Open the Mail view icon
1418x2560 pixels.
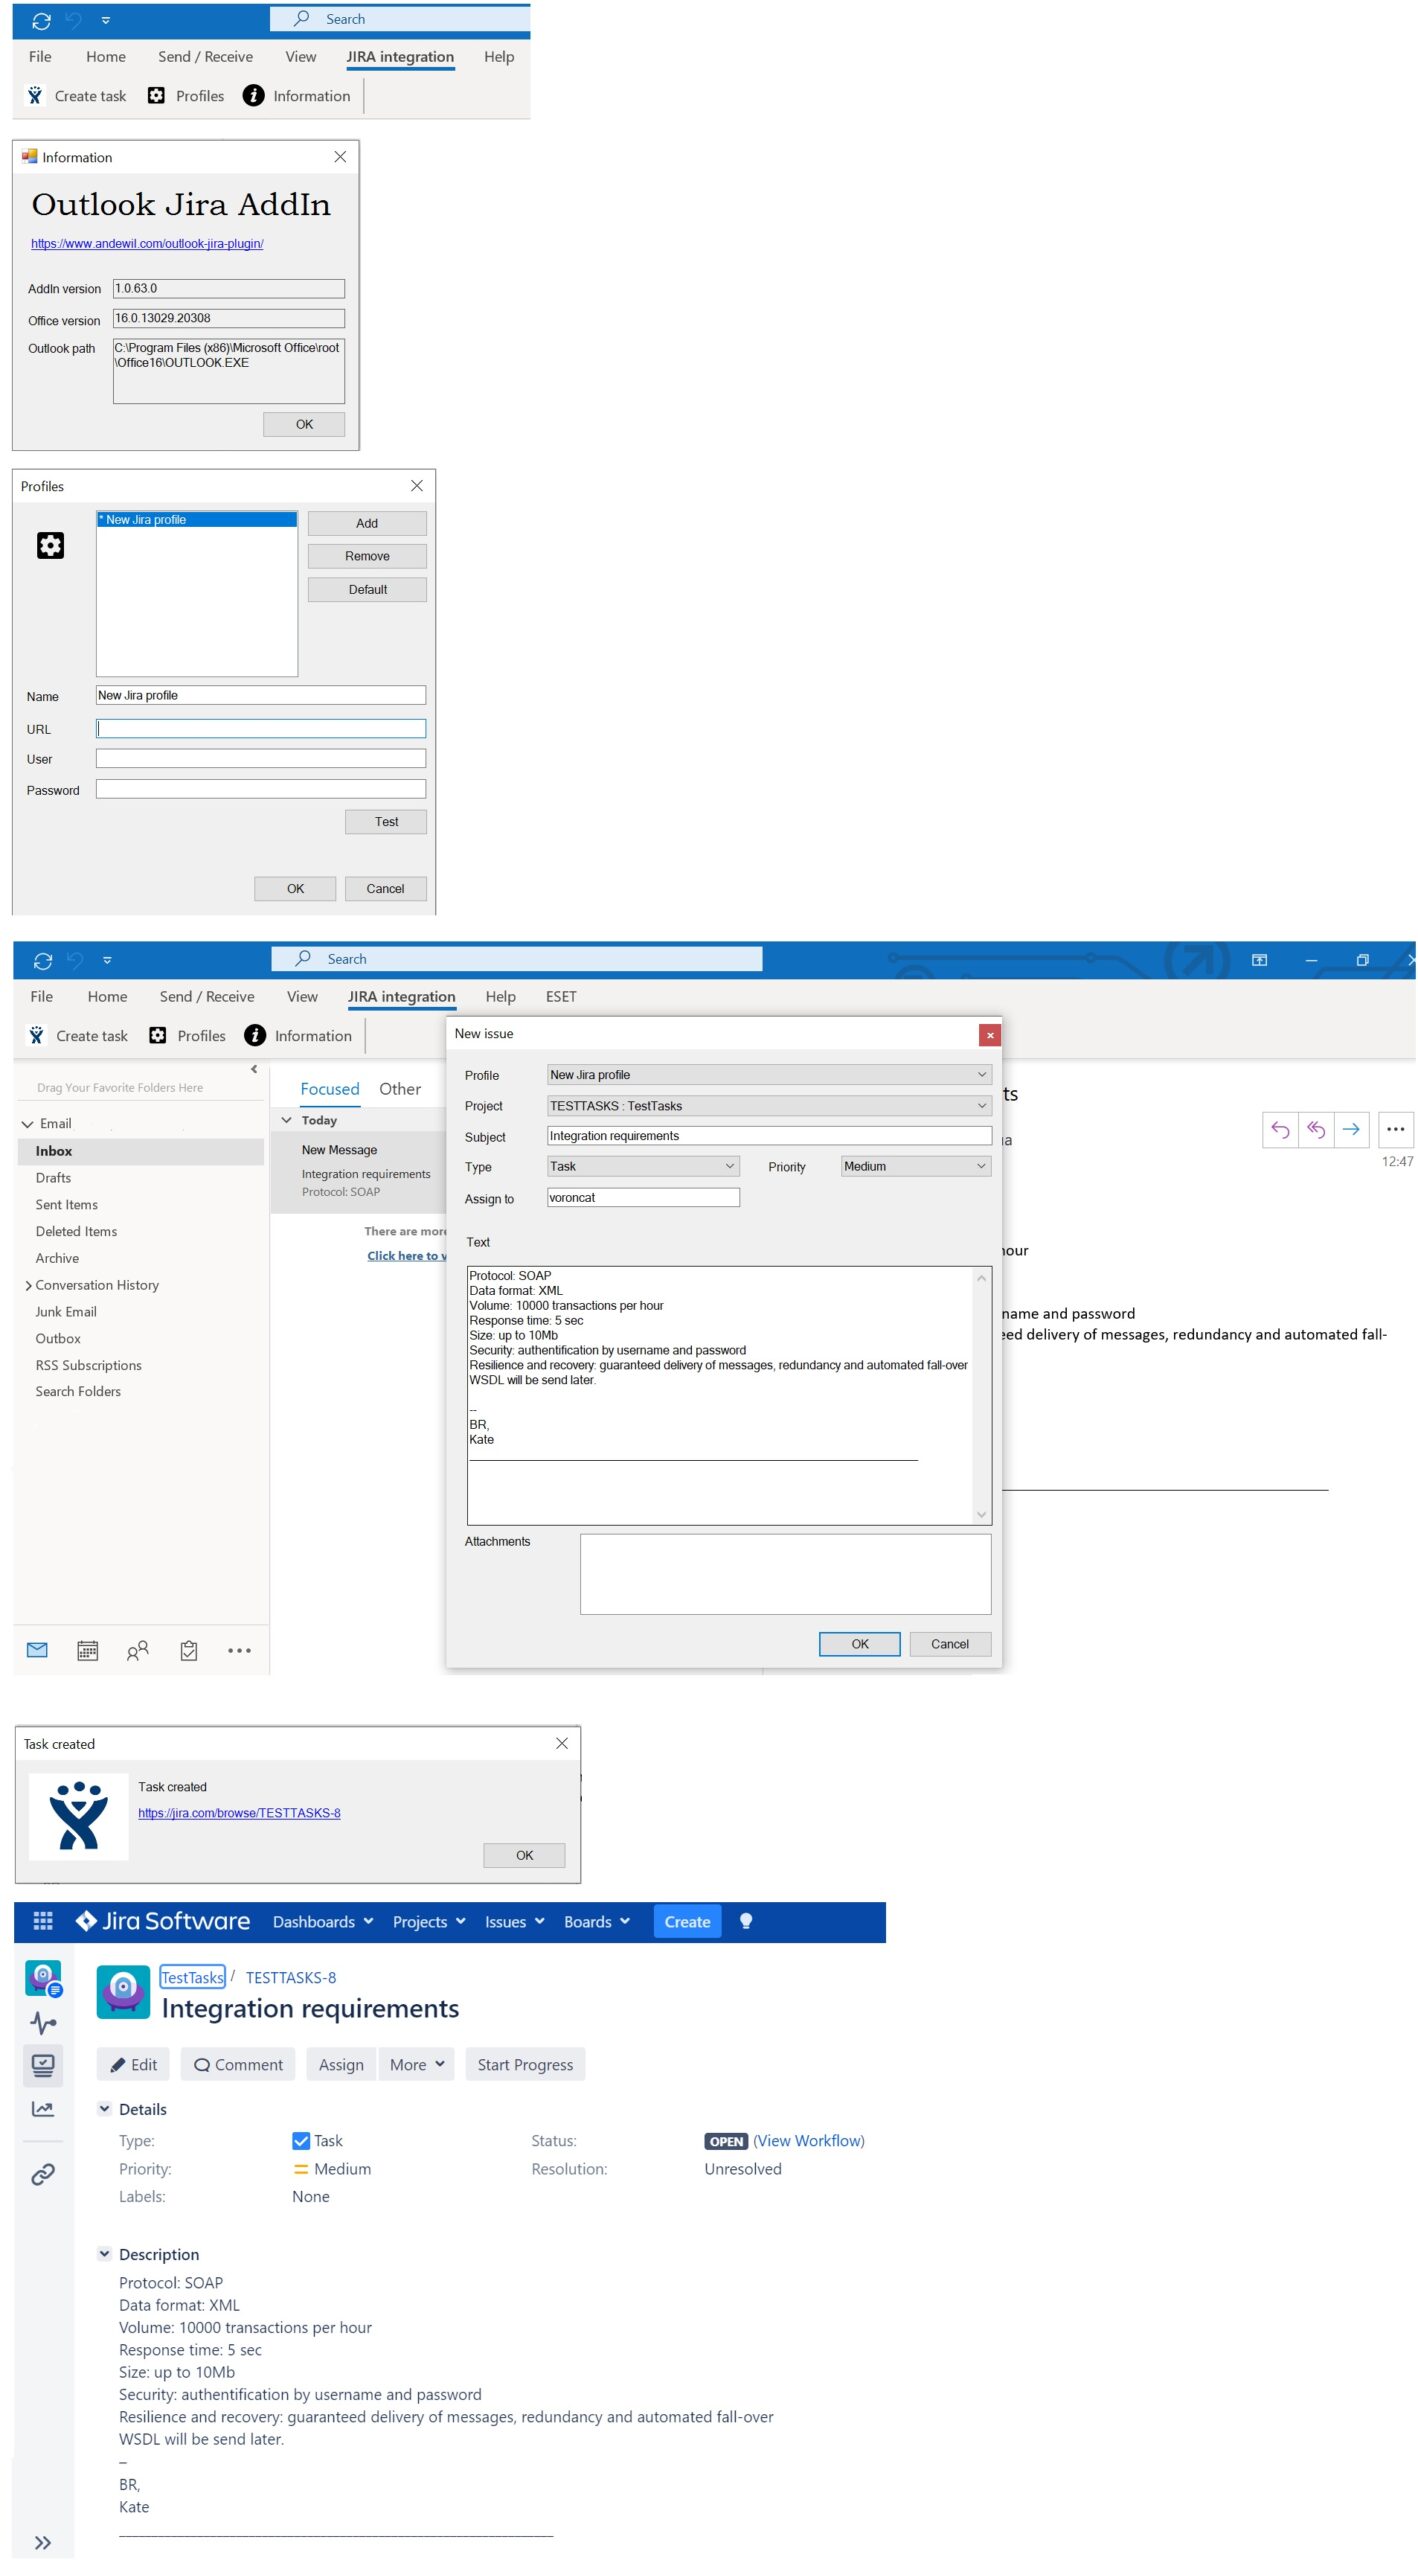(x=37, y=1650)
